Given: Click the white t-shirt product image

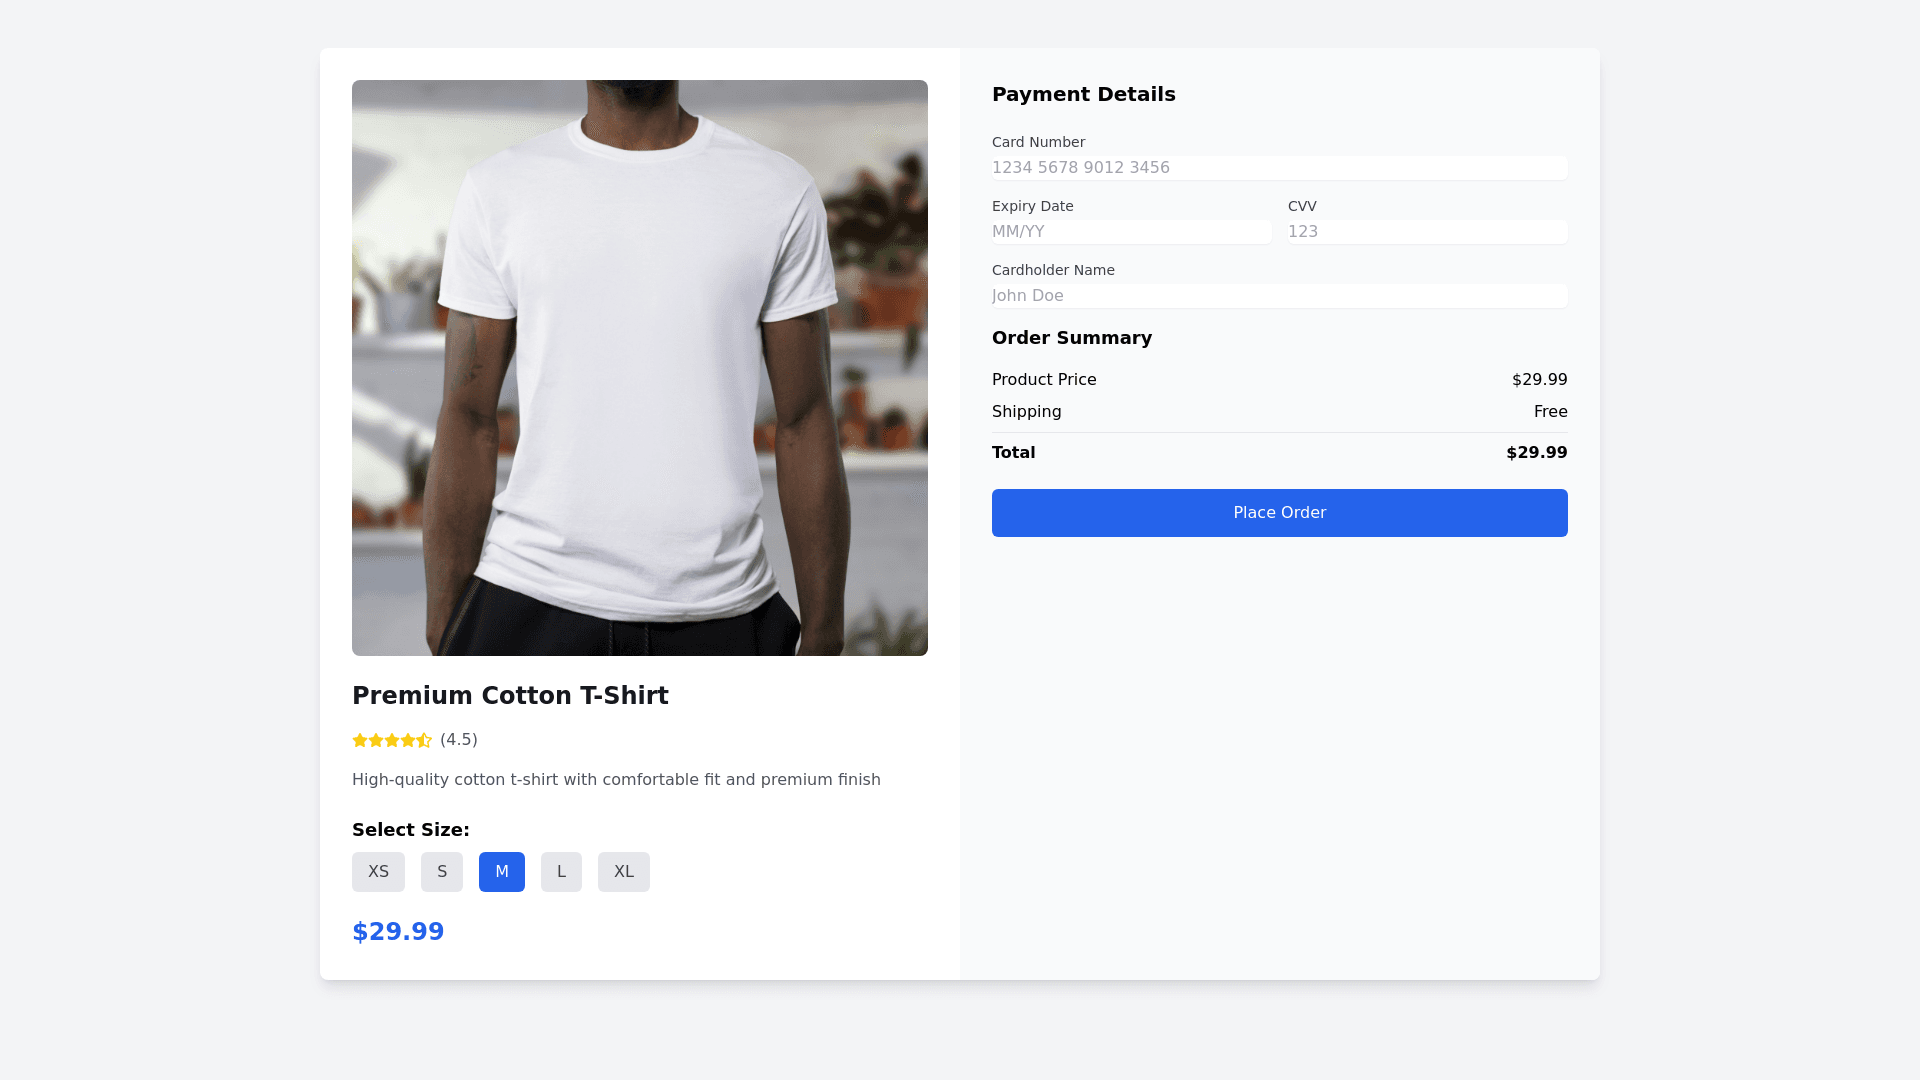Looking at the screenshot, I should pos(640,368).
